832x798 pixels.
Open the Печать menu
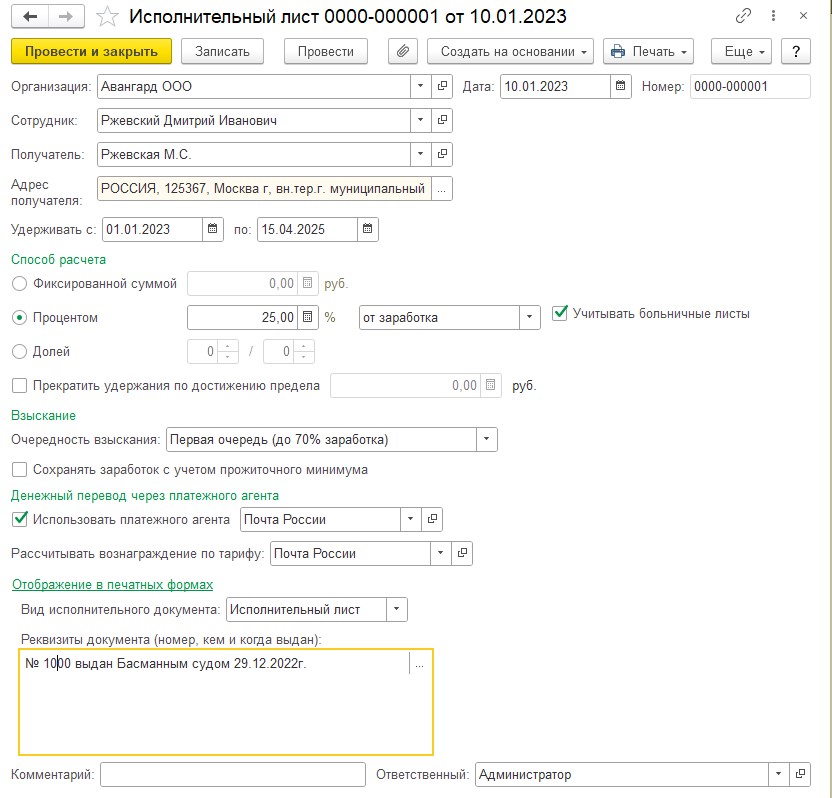tap(648, 51)
